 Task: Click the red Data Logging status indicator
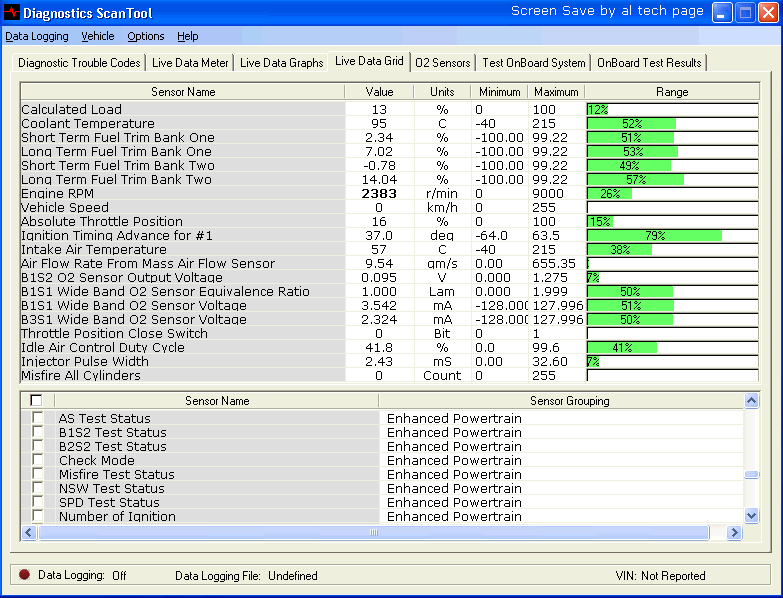24,575
